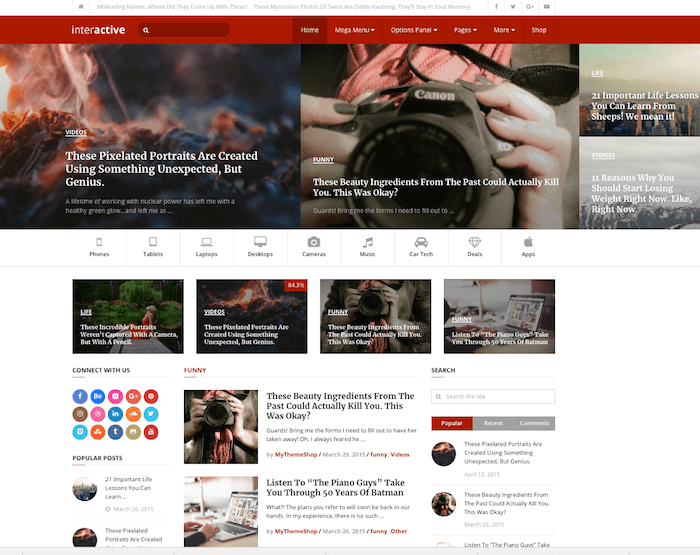This screenshot has width=700, height=555.
Task: Click the interactive site logo
Action: [98, 30]
